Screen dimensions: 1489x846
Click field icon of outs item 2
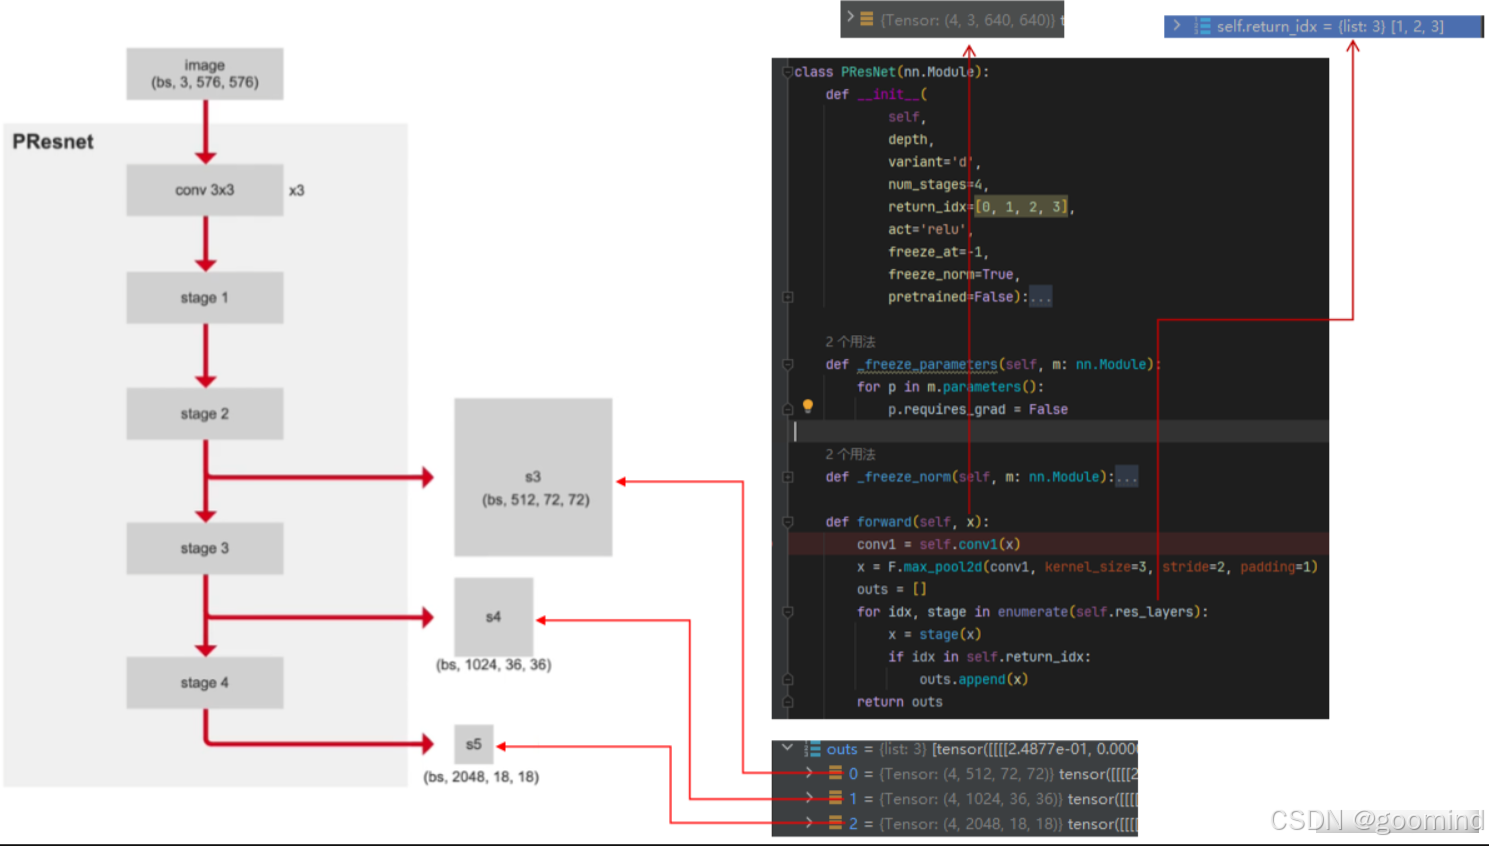point(835,823)
